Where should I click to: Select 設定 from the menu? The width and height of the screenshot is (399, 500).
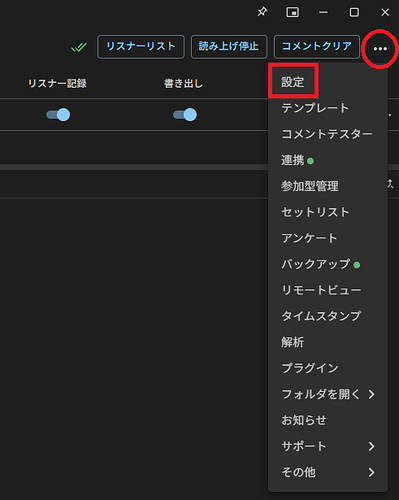coord(328,82)
